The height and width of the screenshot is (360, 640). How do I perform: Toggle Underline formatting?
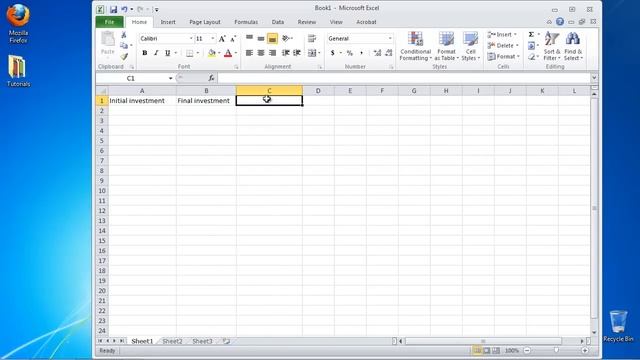(167, 53)
